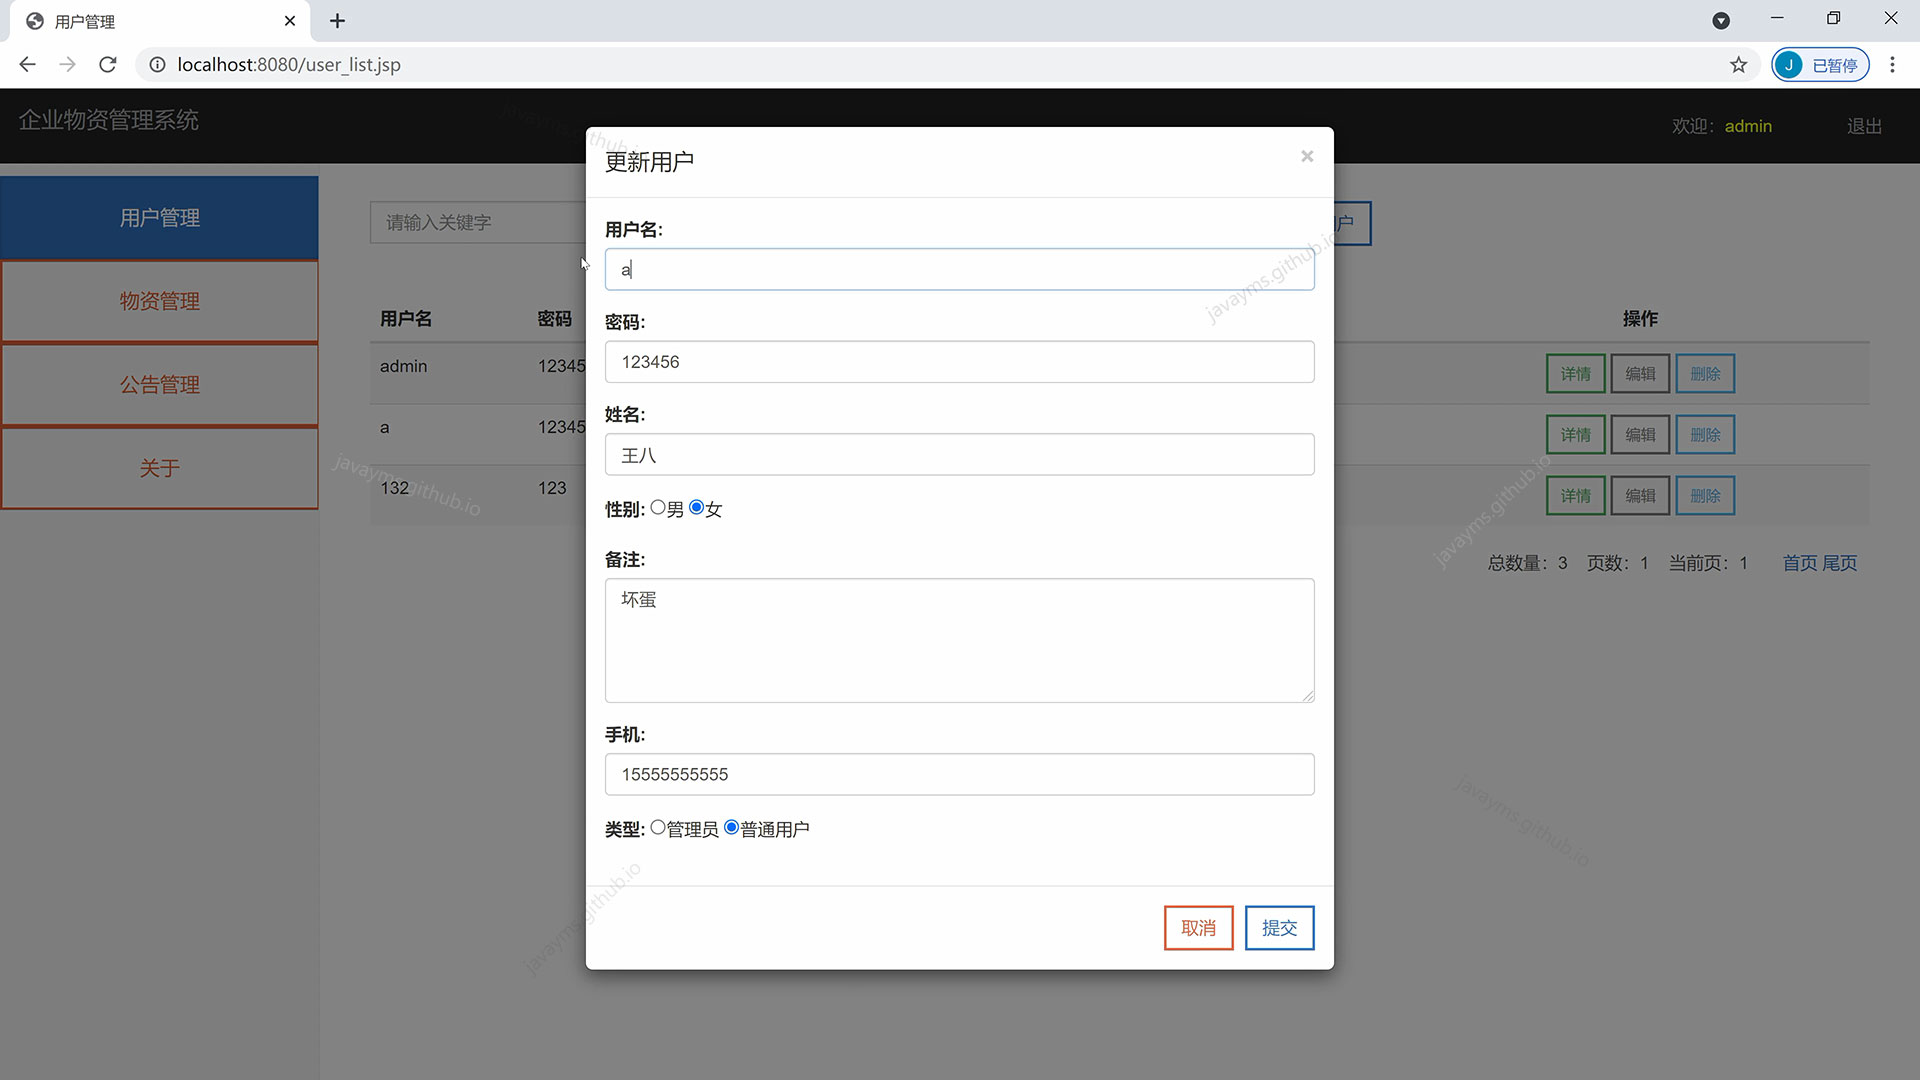
Task: Select the 女 gender radio button
Action: [x=697, y=508]
